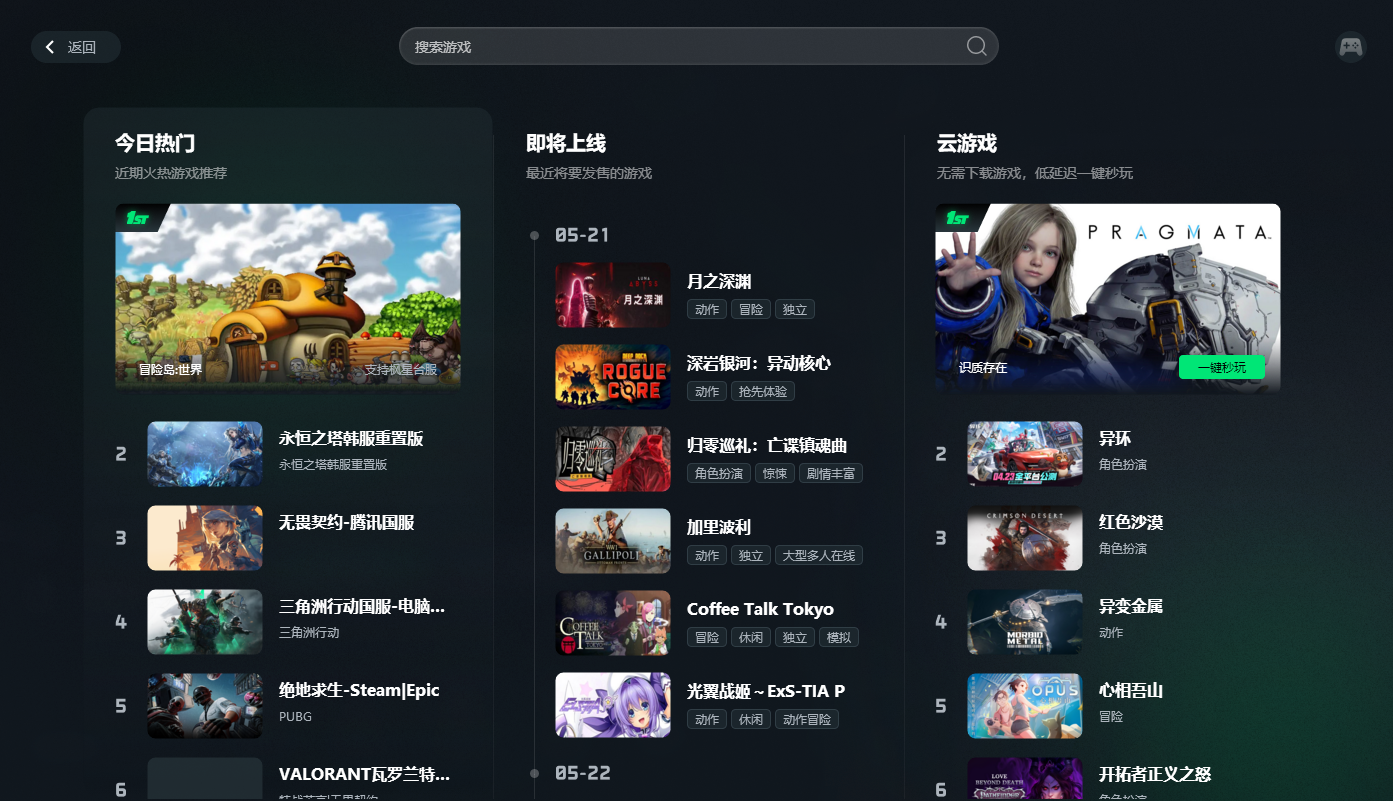1393x801 pixels.
Task: Click the 模拟 tag
Action: [839, 638]
